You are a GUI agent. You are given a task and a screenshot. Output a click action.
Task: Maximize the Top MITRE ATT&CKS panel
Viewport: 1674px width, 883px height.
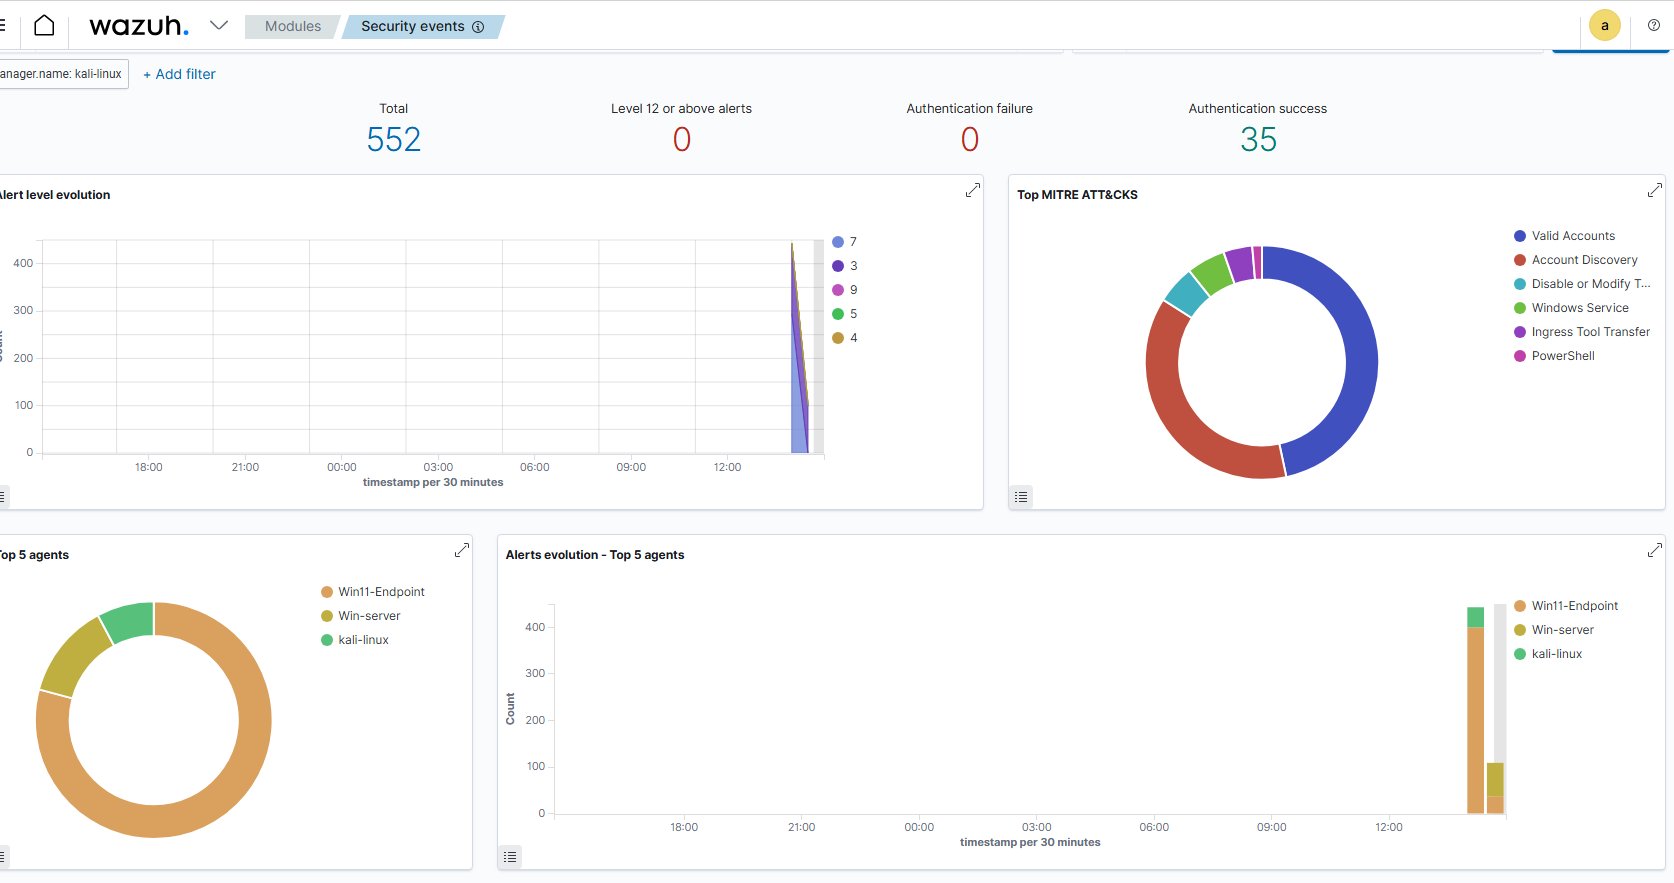pyautogui.click(x=1655, y=190)
